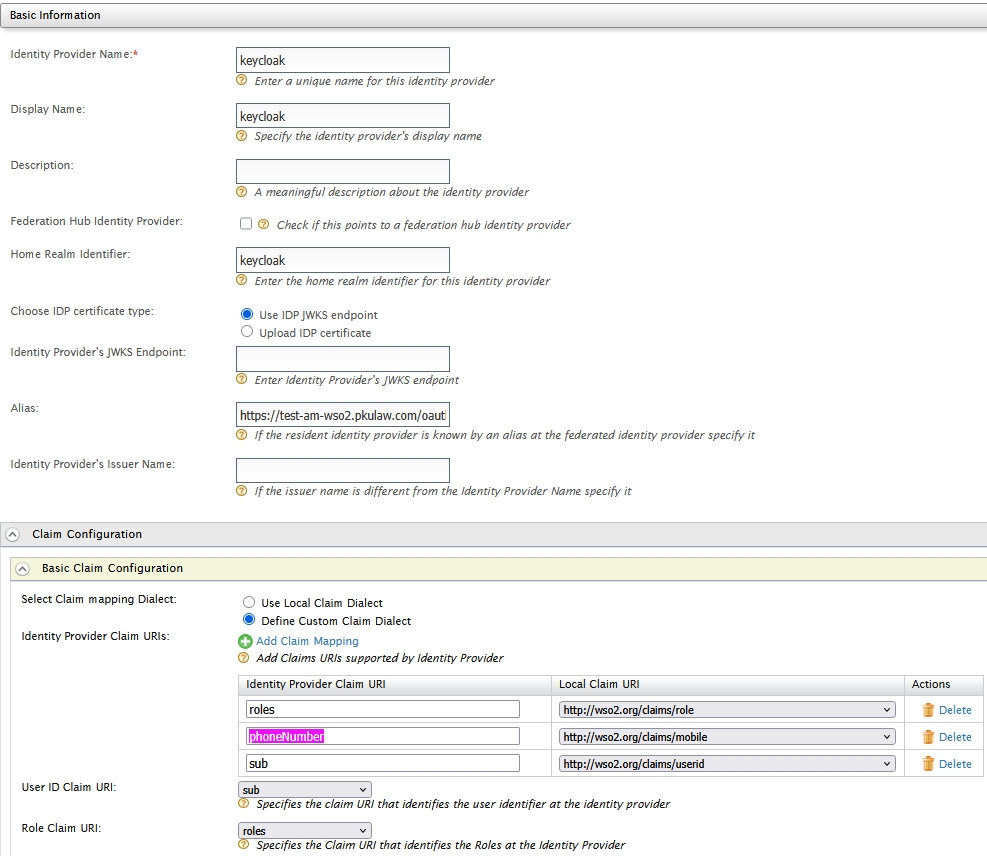Choose Use Local Claim Dialect option
Image resolution: width=987 pixels, height=856 pixels.
(249, 602)
